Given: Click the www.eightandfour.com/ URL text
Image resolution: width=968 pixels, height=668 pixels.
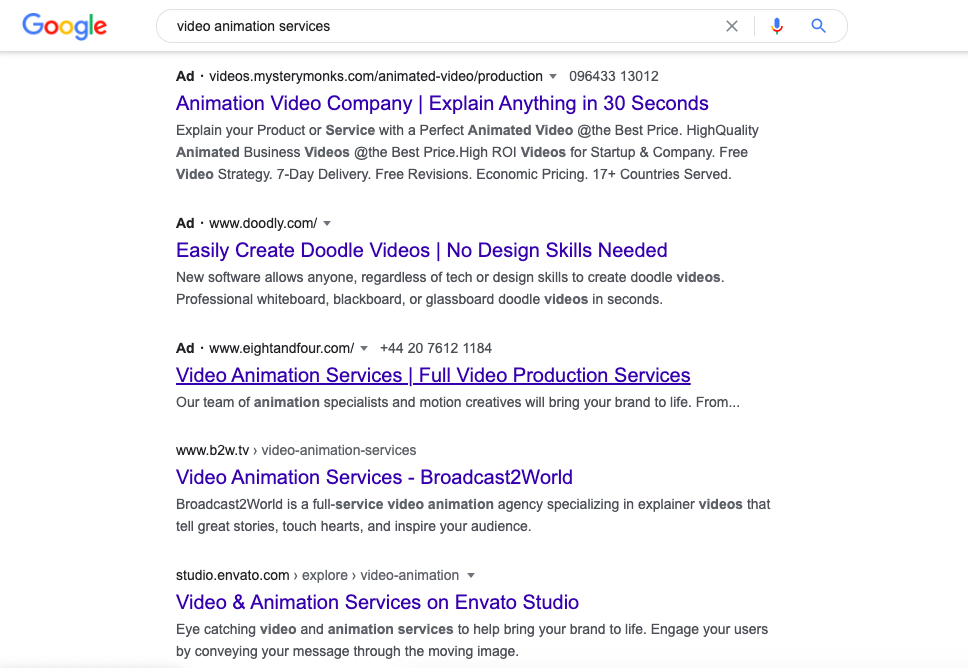Looking at the screenshot, I should (x=282, y=348).
